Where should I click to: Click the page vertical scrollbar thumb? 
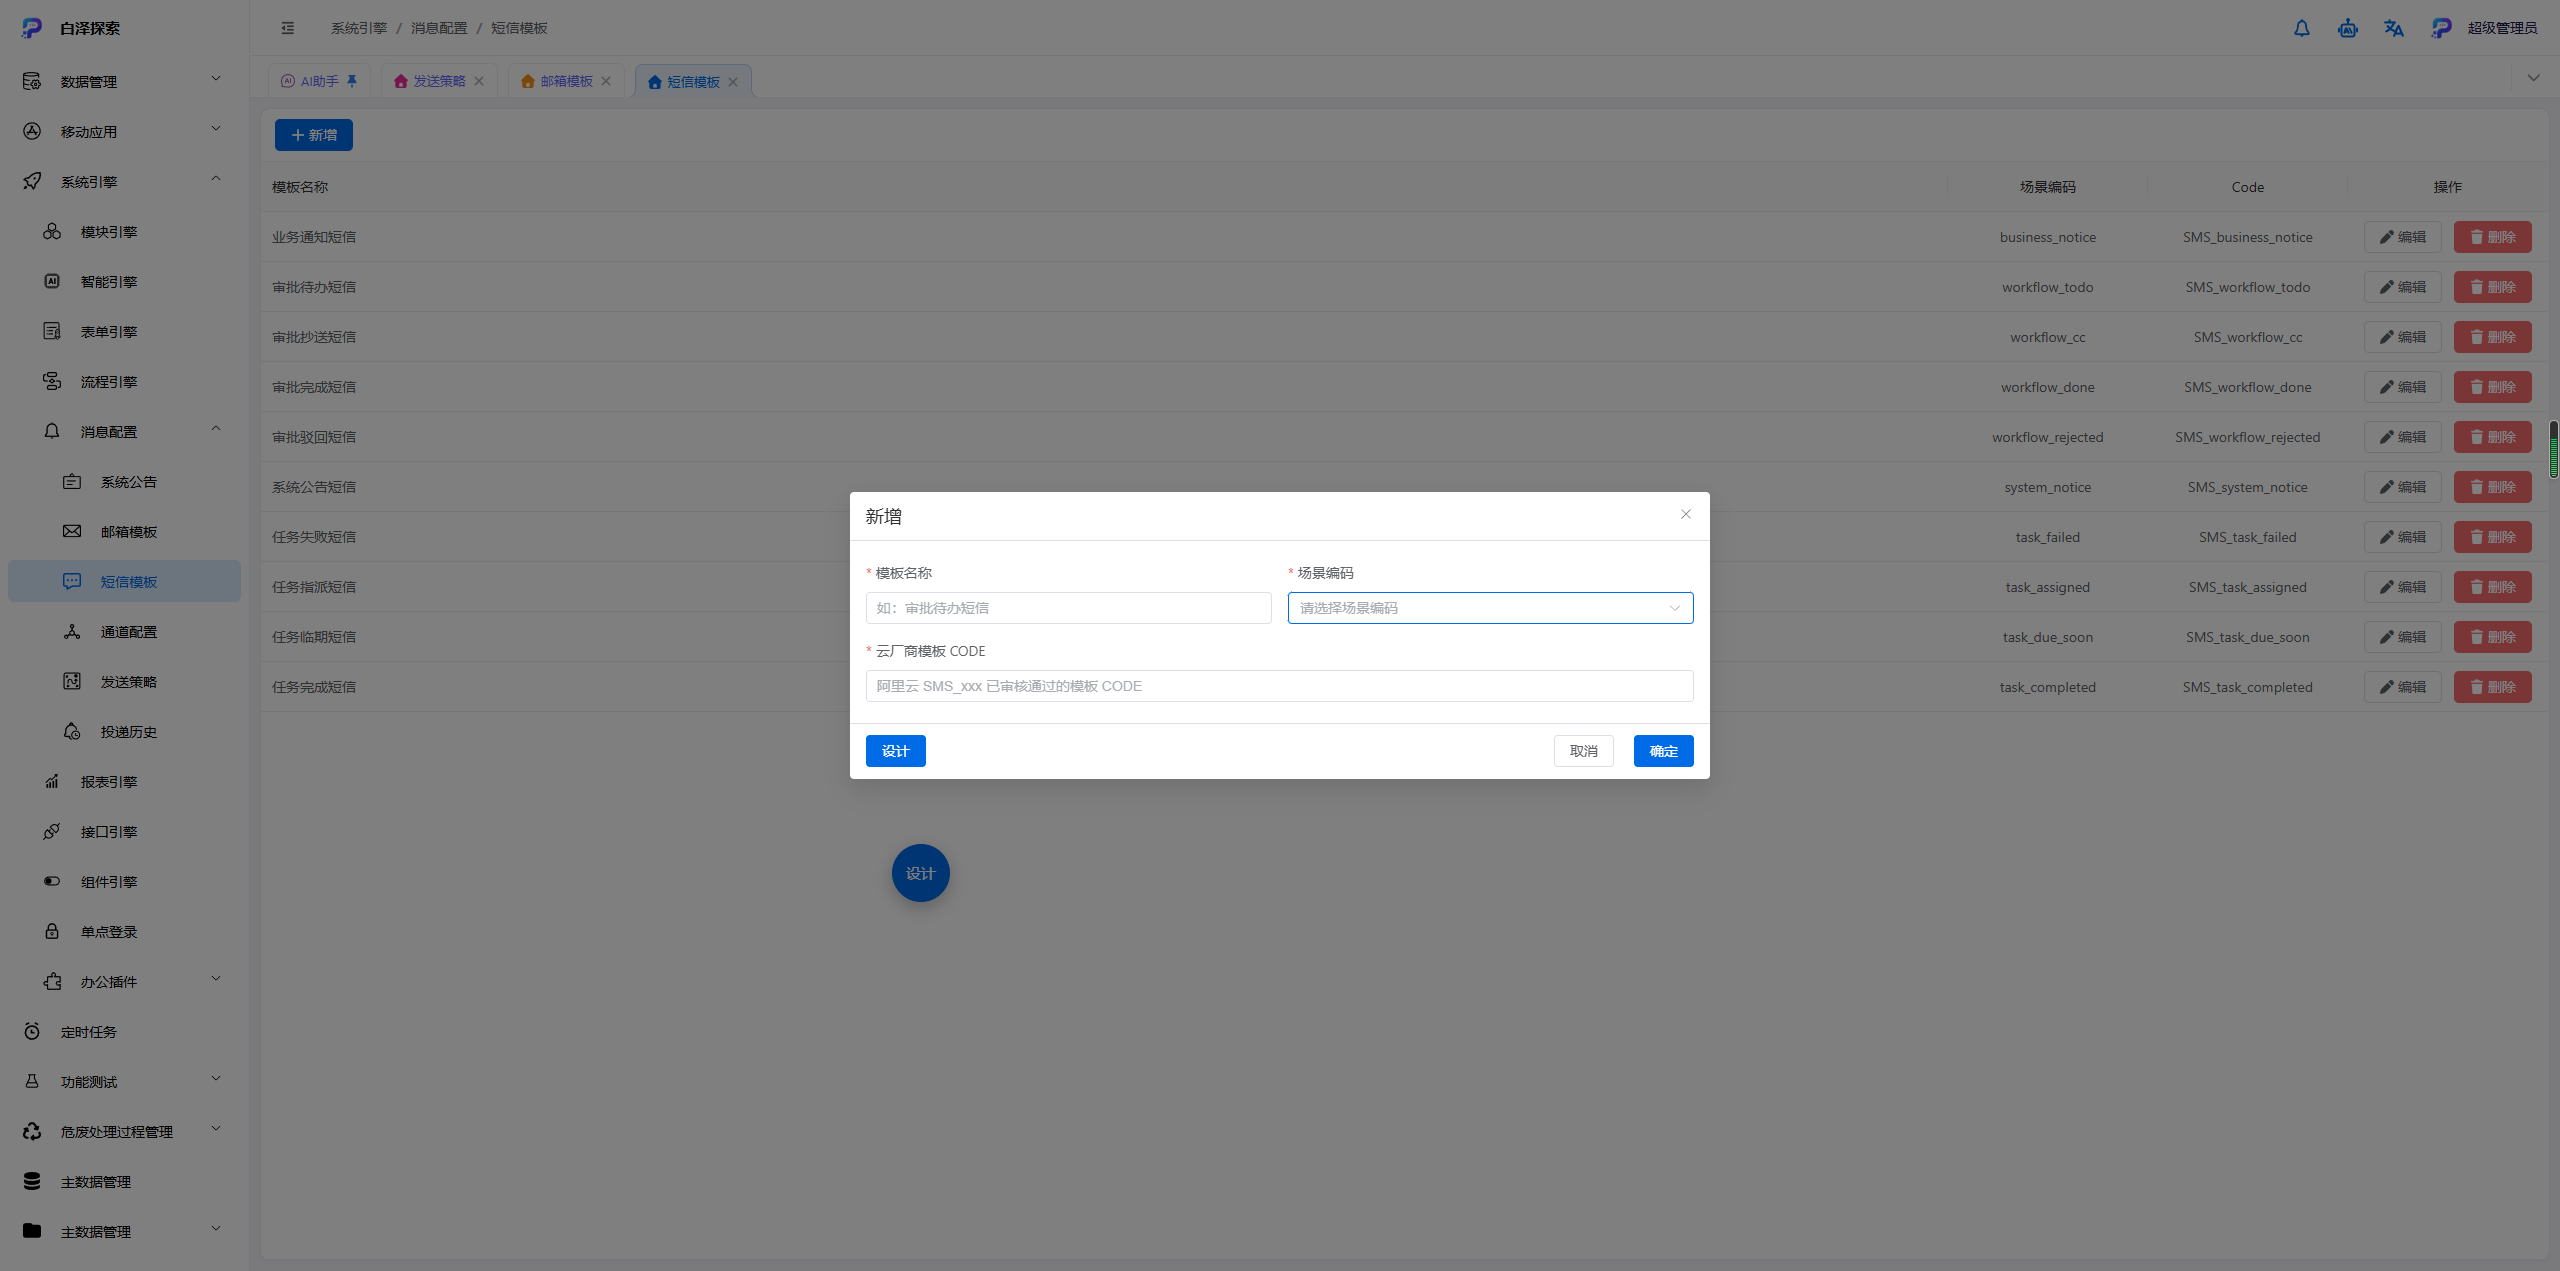[x=2553, y=449]
